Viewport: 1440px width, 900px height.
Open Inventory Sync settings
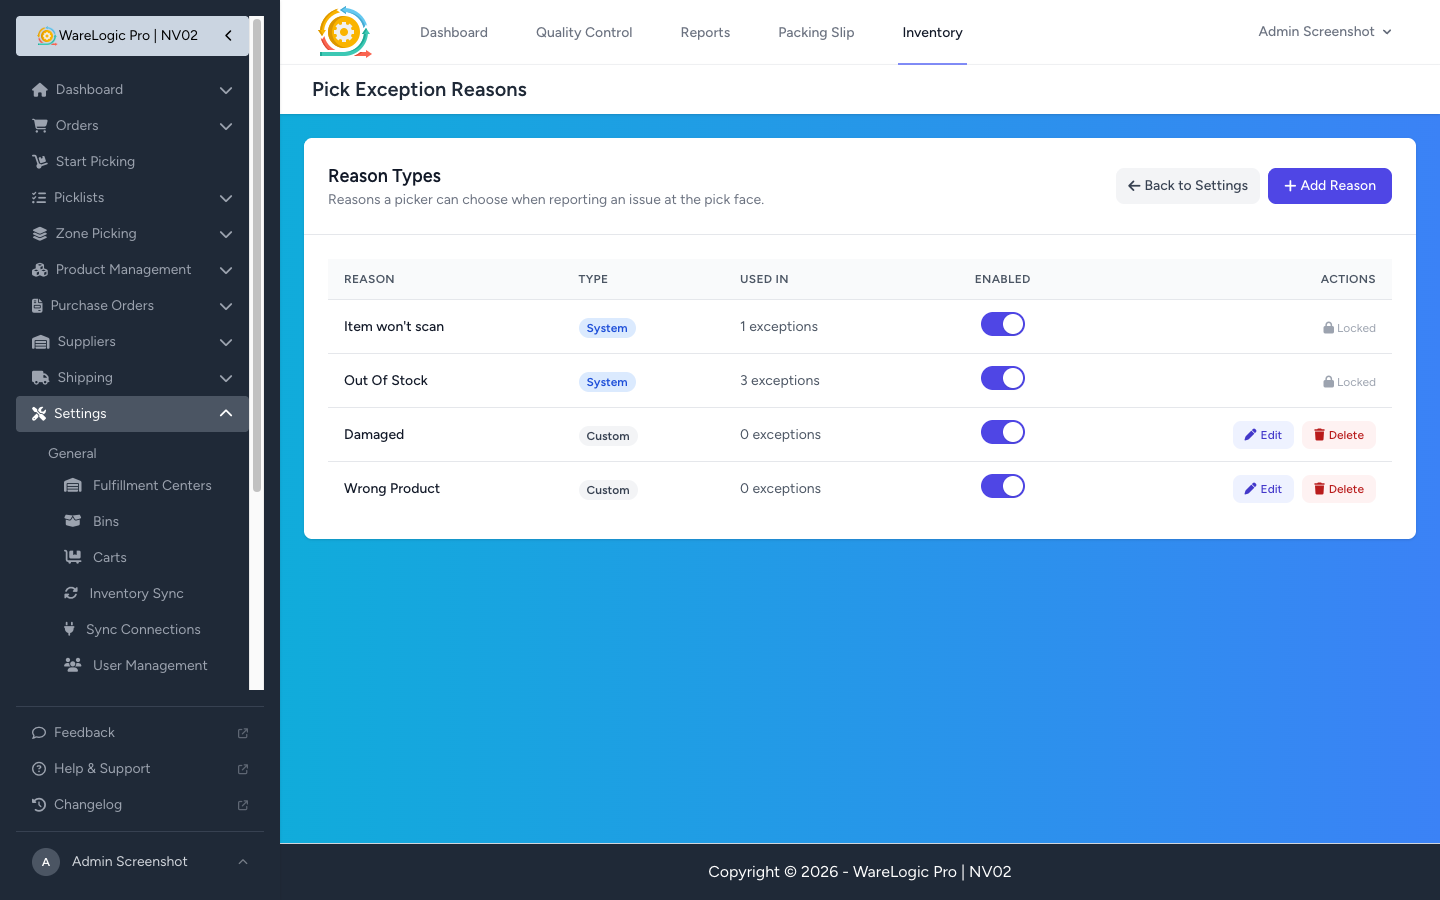point(71,593)
